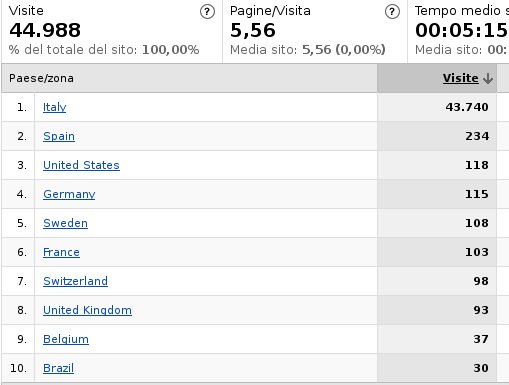Click the sort arrow beside Visite header
The image size is (509, 385).
(488, 78)
